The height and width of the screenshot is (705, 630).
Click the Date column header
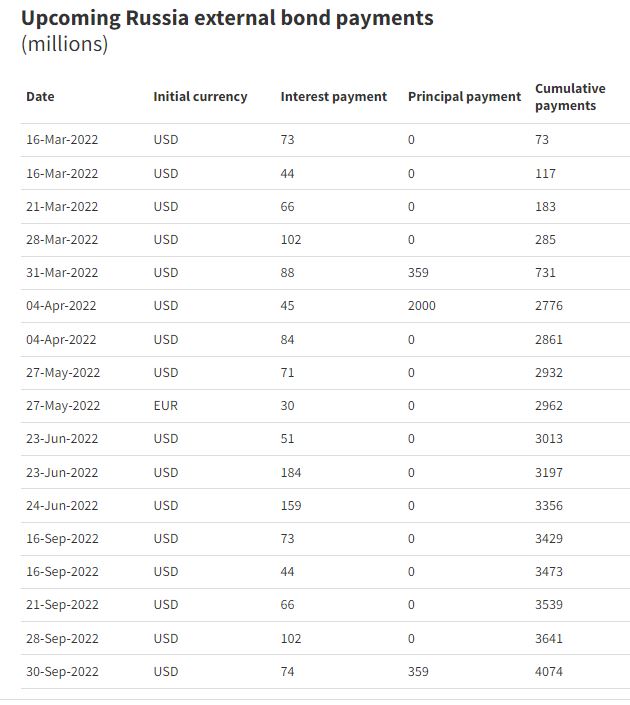coord(41,97)
